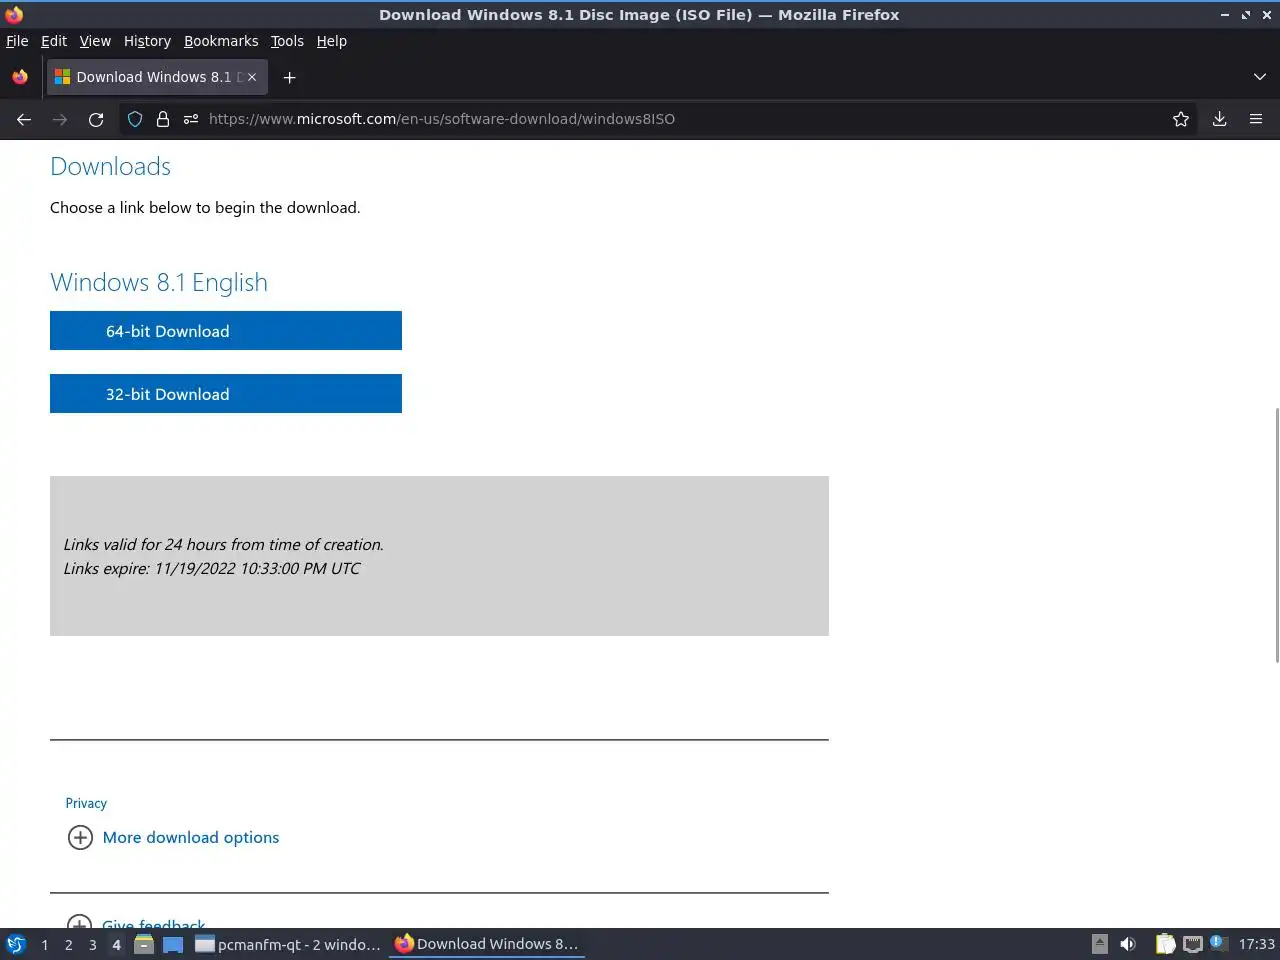
Task: Expand More download options
Action: (173, 837)
